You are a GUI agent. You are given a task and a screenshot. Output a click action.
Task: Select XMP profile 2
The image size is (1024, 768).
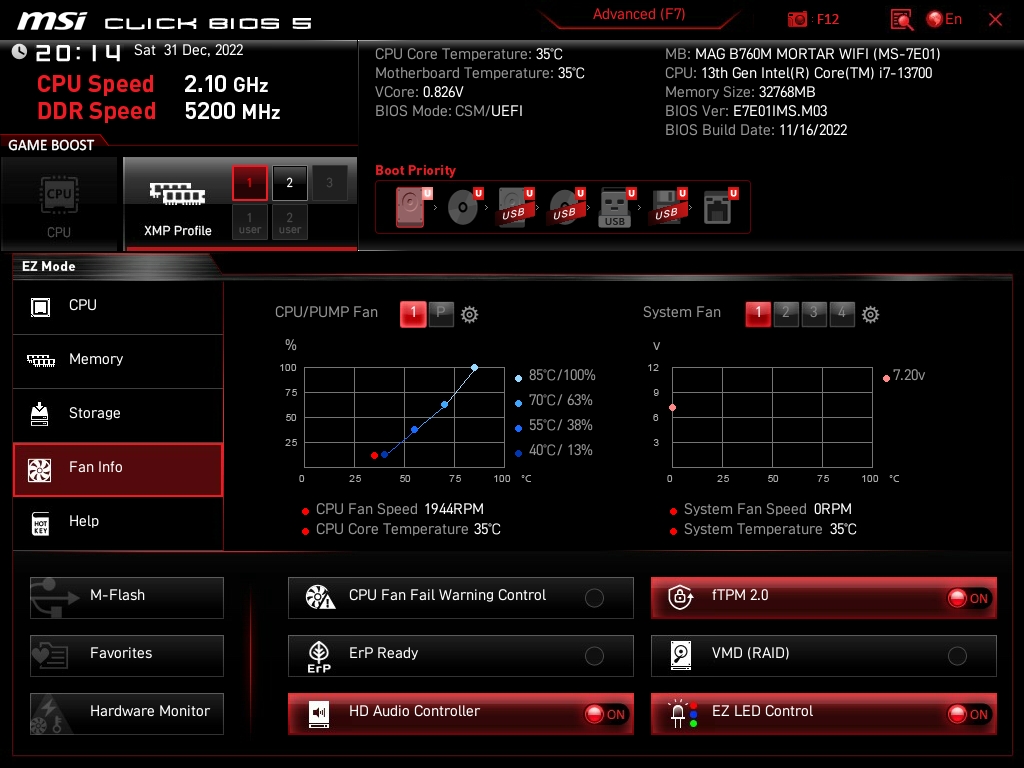[289, 183]
